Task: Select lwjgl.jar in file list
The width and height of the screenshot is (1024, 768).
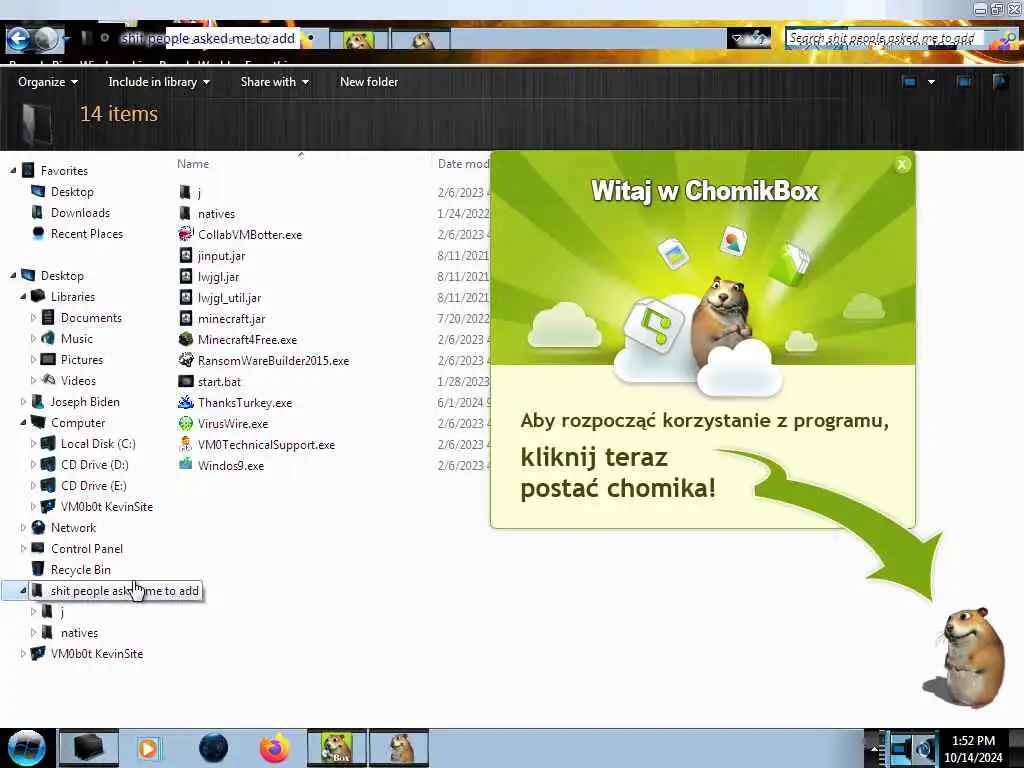Action: pyautogui.click(x=218, y=277)
